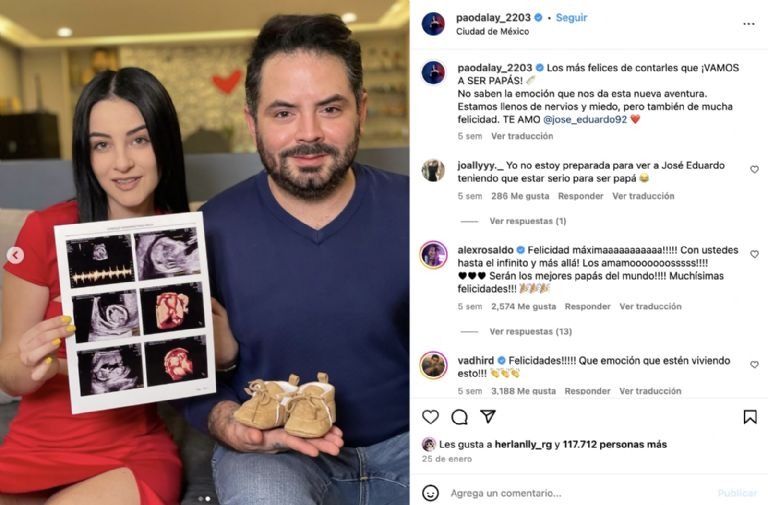Open @jose_eduardo92 mention link
Screen dimensions: 768x505
pos(585,119)
